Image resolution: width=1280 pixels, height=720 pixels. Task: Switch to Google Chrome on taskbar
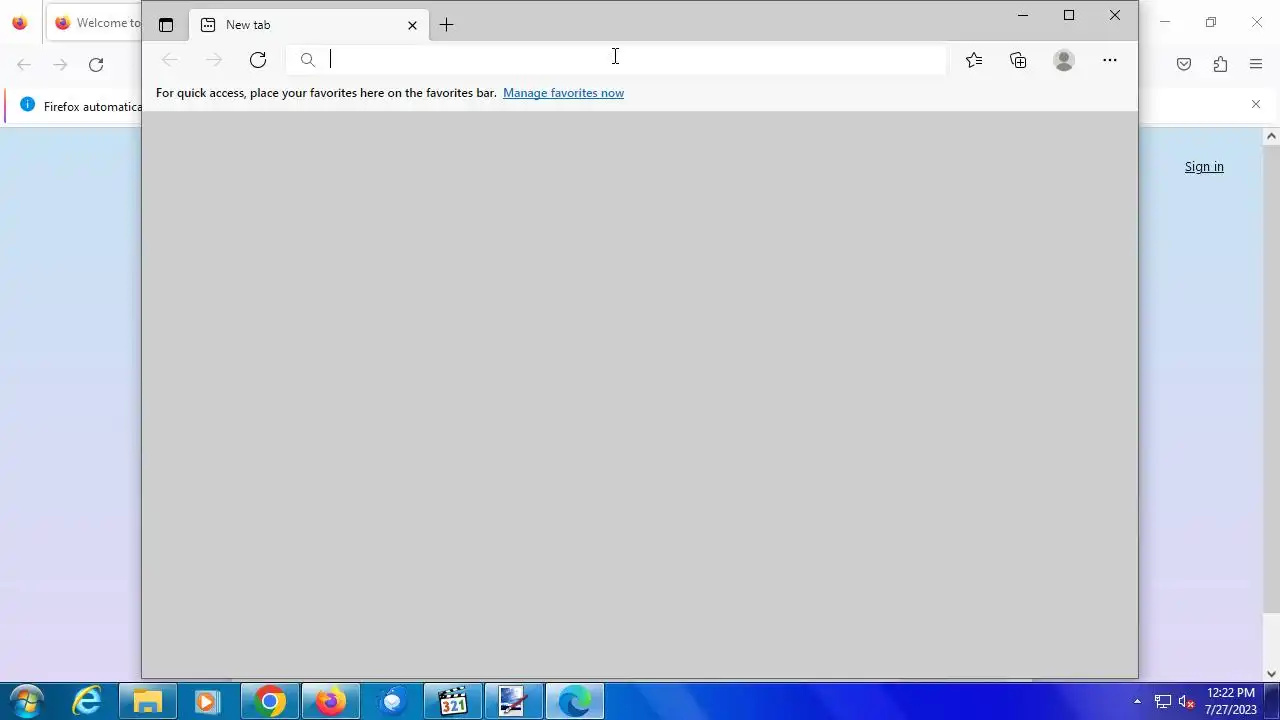270,702
